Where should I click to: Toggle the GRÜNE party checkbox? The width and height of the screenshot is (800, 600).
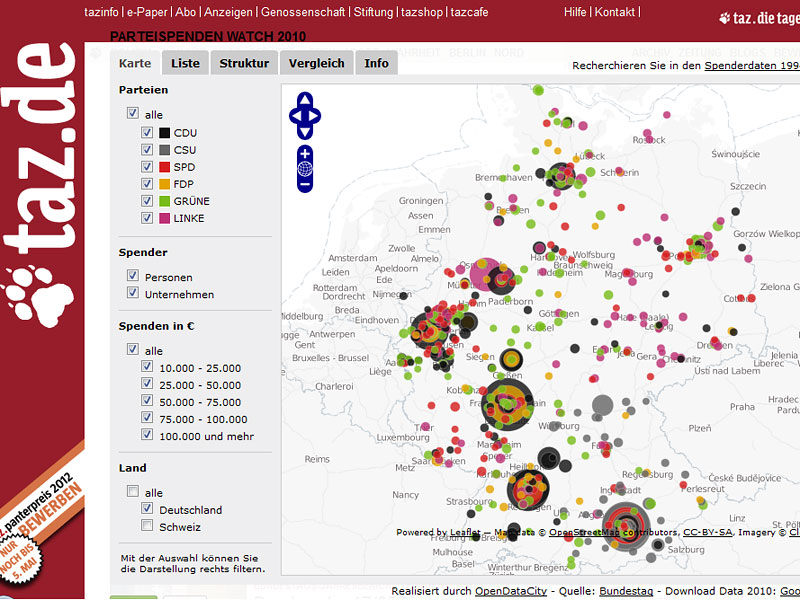point(147,201)
